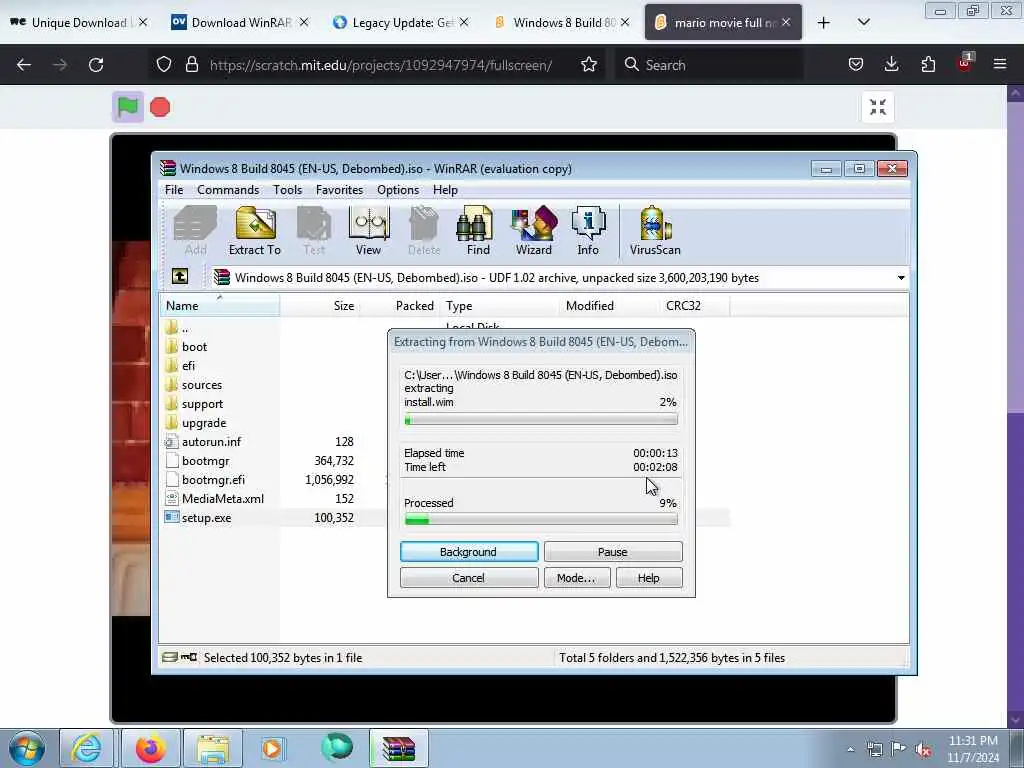Open uBlock extension icon
This screenshot has height=768, width=1024.
pyautogui.click(x=964, y=63)
